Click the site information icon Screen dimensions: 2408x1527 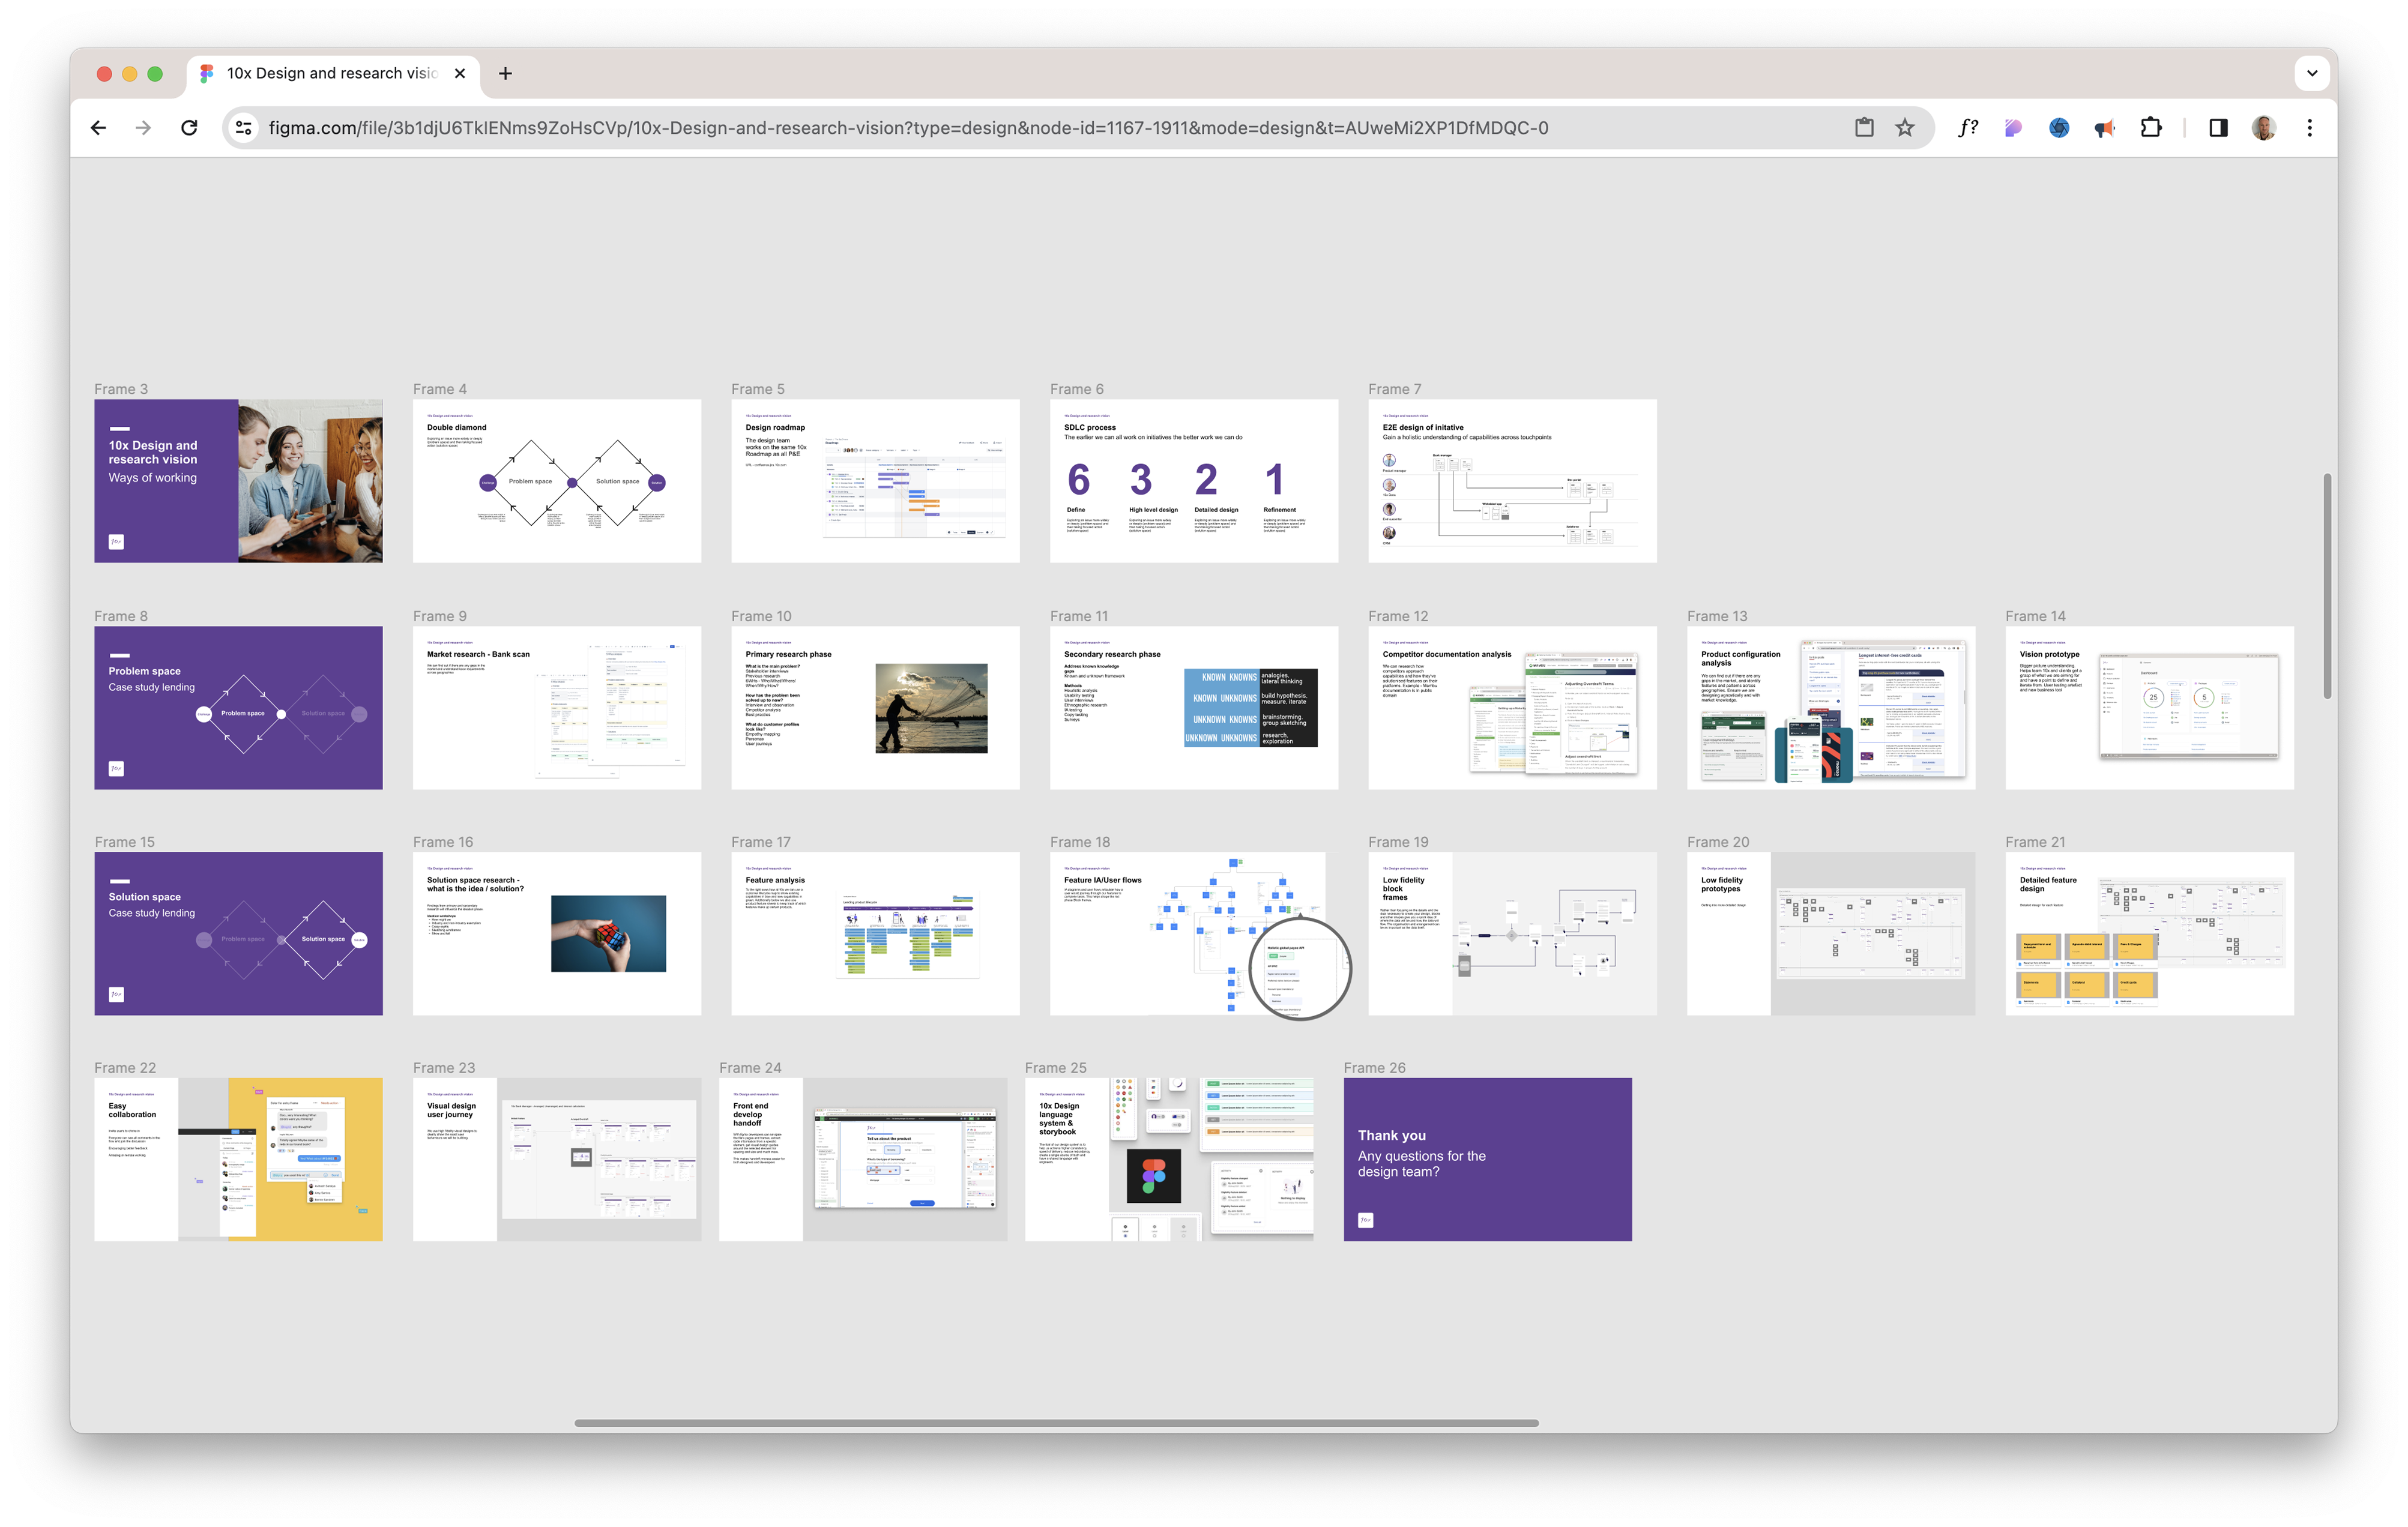[x=243, y=128]
